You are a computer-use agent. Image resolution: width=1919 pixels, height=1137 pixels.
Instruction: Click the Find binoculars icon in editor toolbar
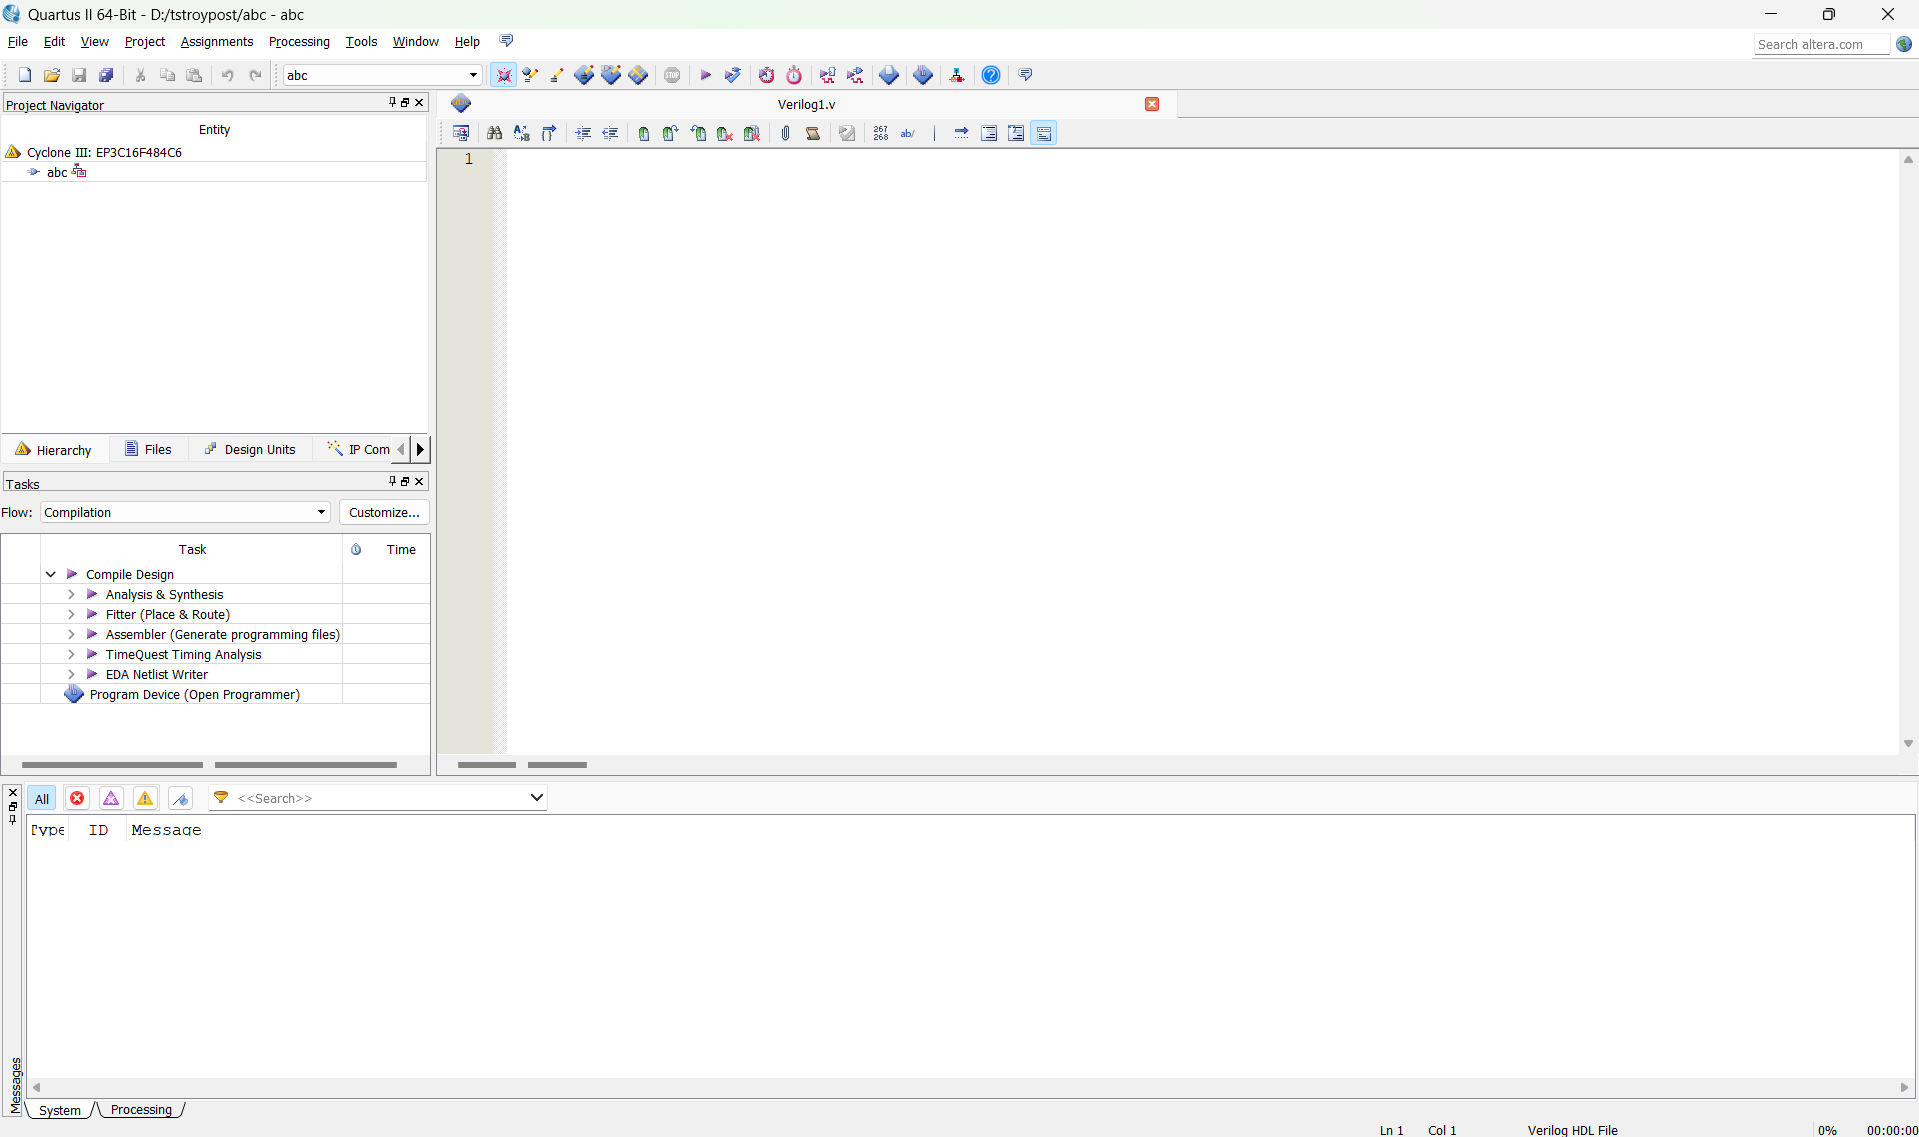[495, 133]
